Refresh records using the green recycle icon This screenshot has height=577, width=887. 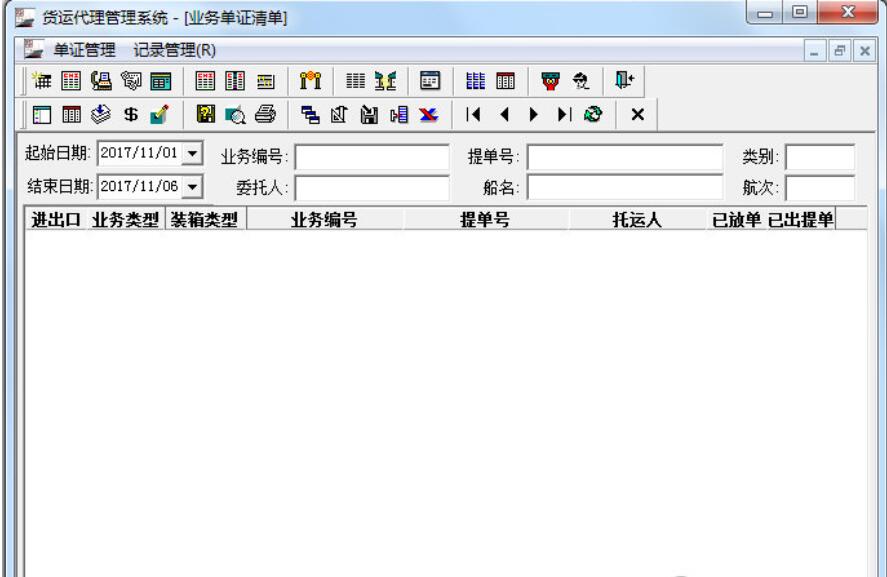click(x=592, y=114)
